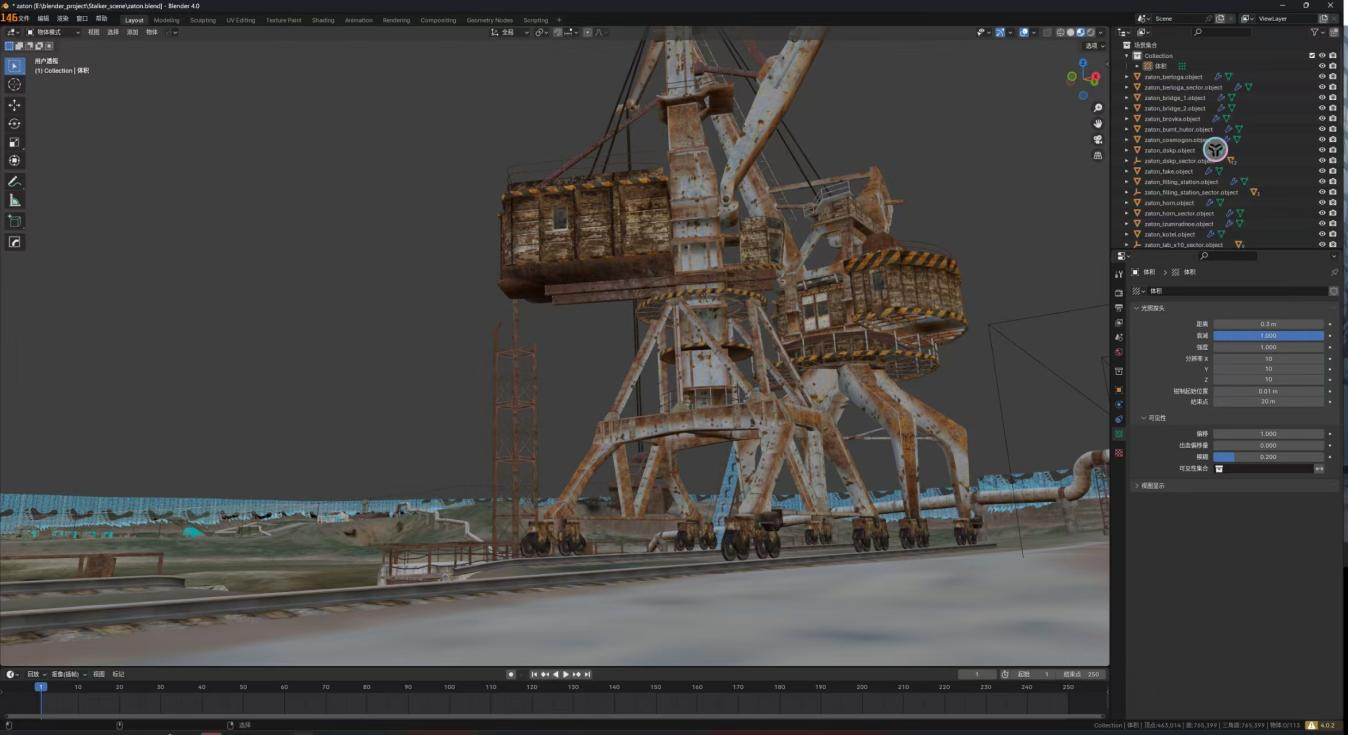Viewport: 1348px width, 735px height.
Task: Switch to UV Editing workspace tab
Action: coord(241,20)
